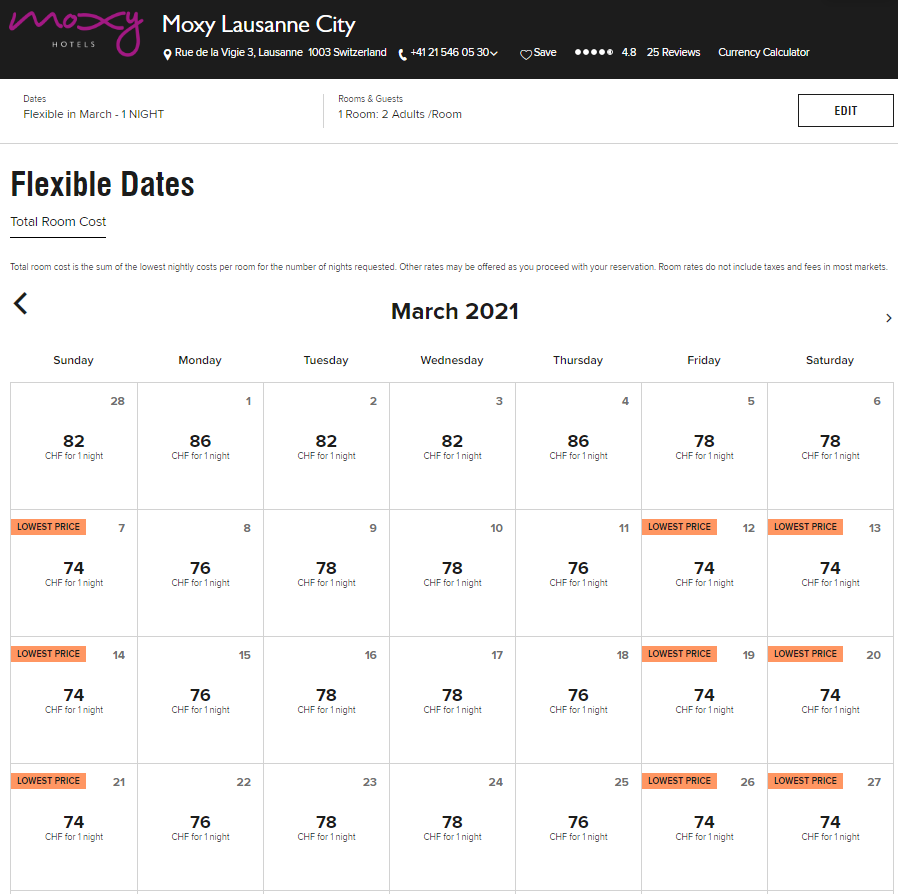Select Saturday March 6 date cell
This screenshot has height=894, width=898.
(x=830, y=446)
